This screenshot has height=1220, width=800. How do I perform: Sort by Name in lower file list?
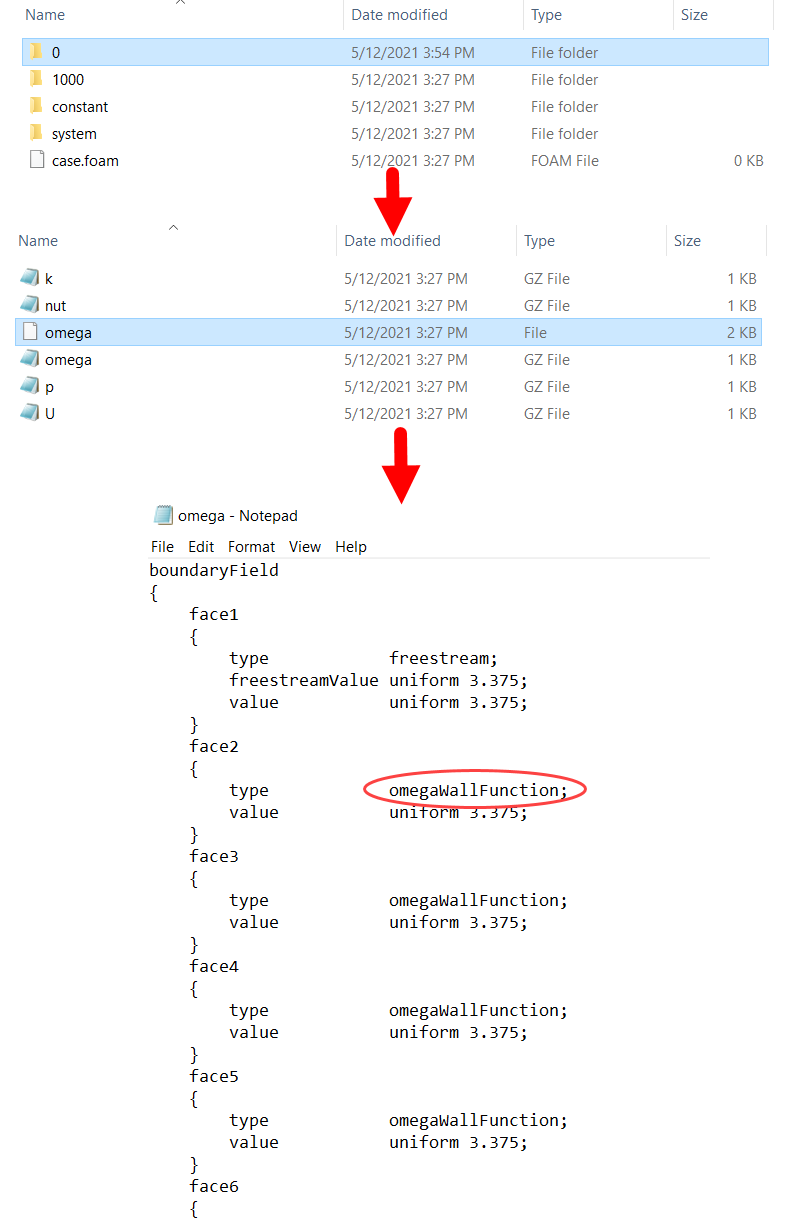click(38, 241)
